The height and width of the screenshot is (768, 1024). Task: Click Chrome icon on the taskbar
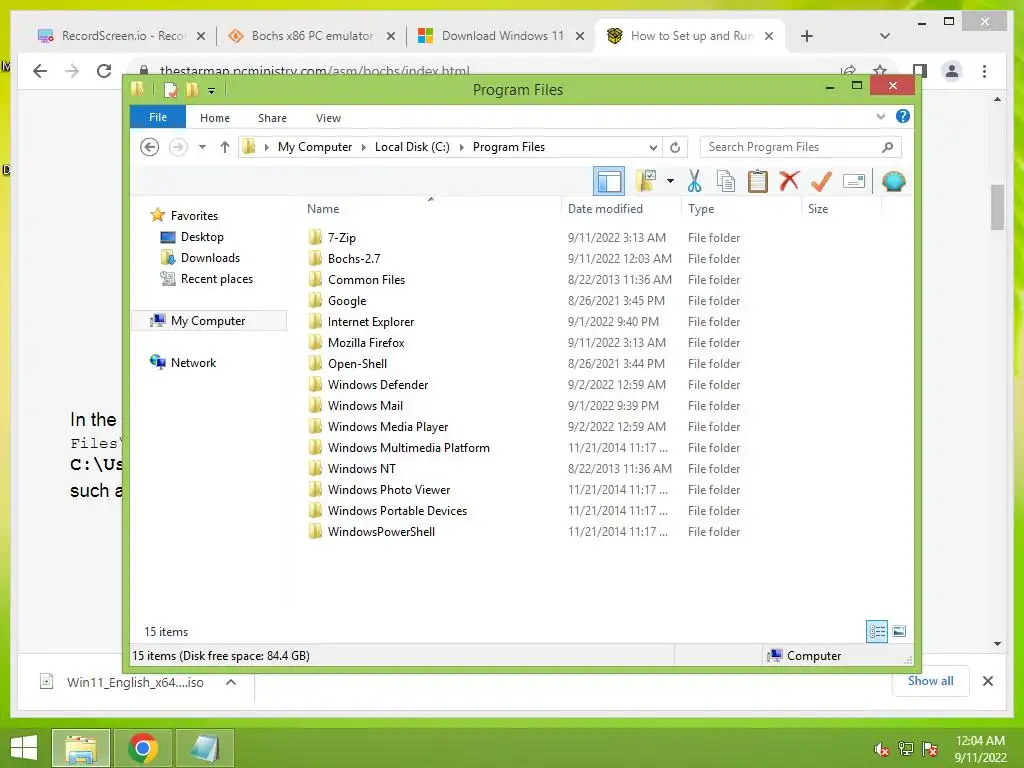(x=143, y=748)
